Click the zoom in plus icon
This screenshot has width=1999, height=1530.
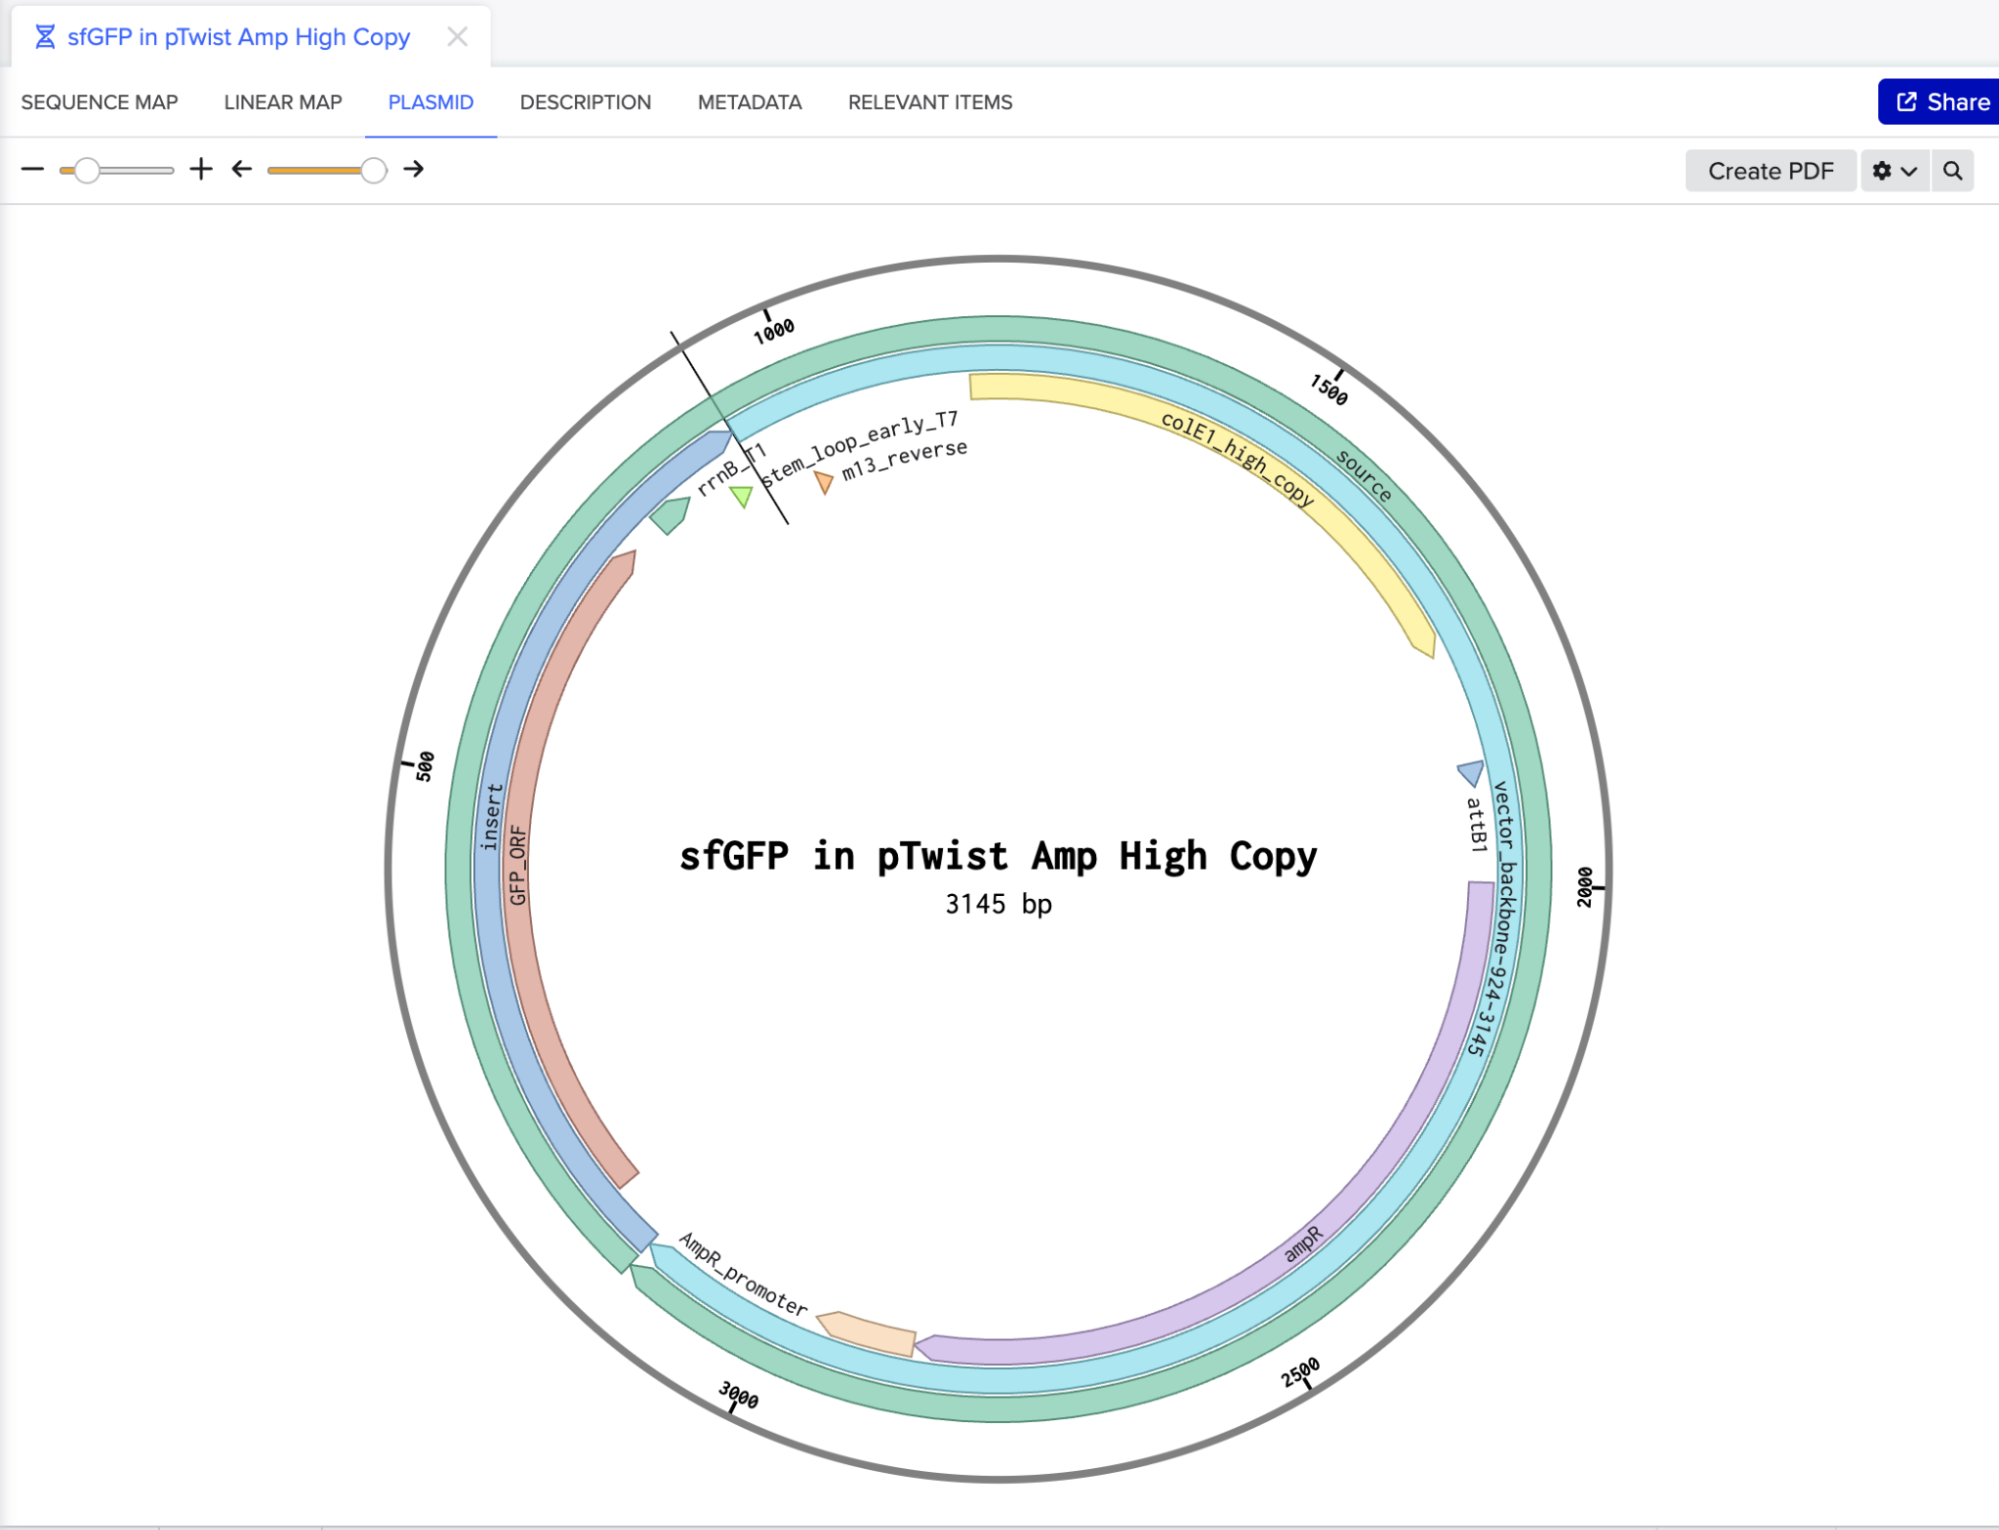point(201,169)
